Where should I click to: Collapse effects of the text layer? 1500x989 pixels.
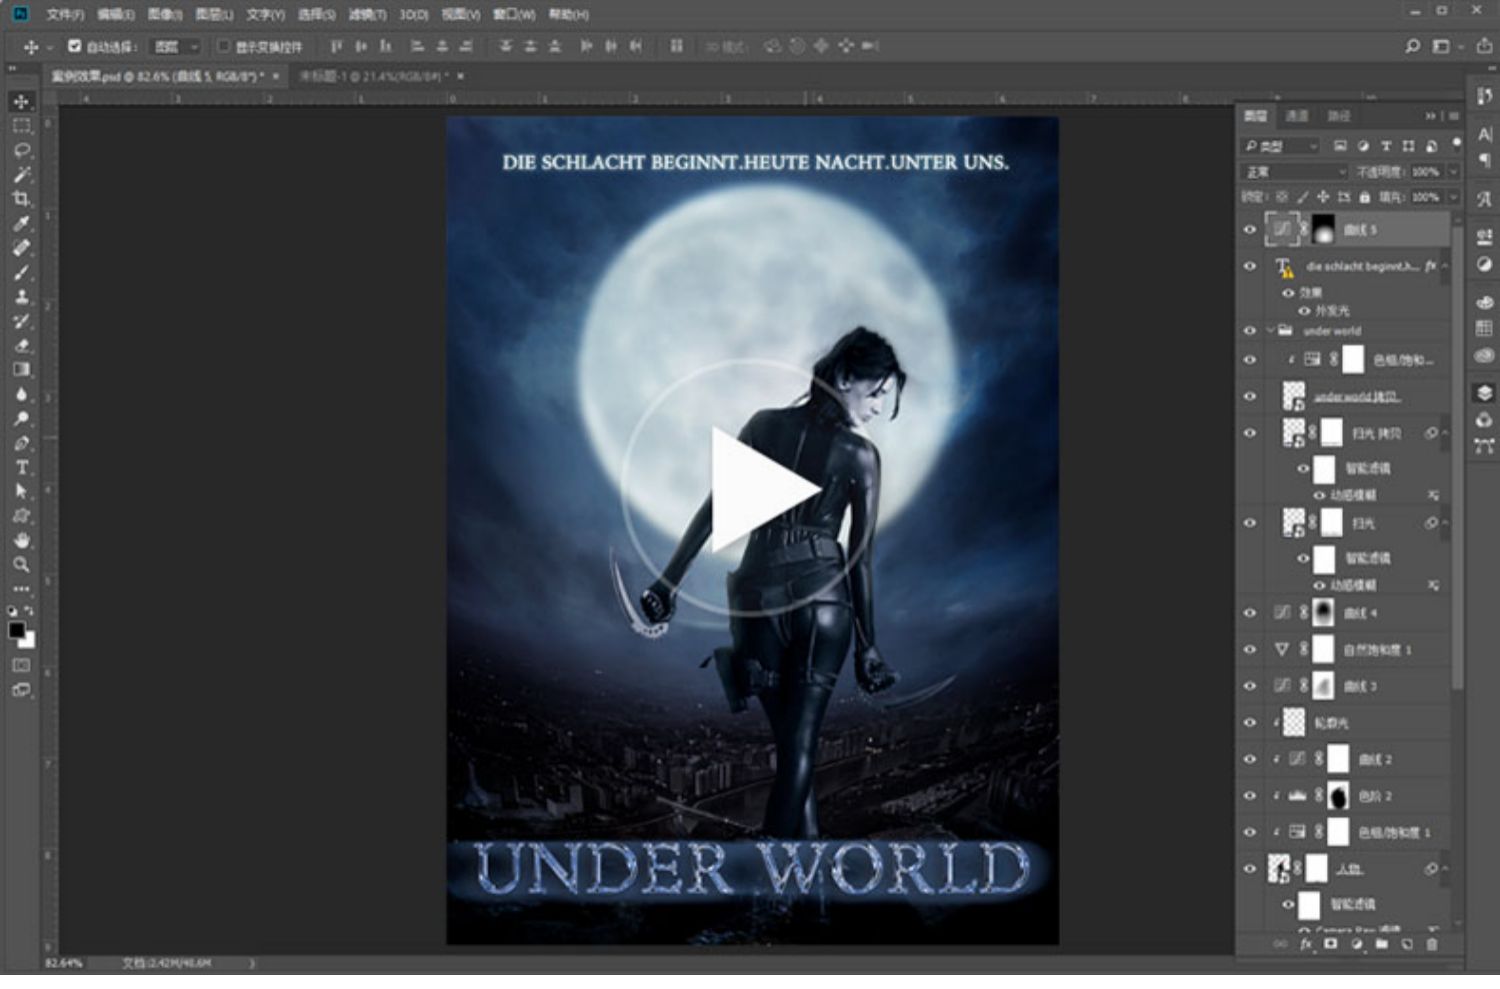click(x=1446, y=267)
